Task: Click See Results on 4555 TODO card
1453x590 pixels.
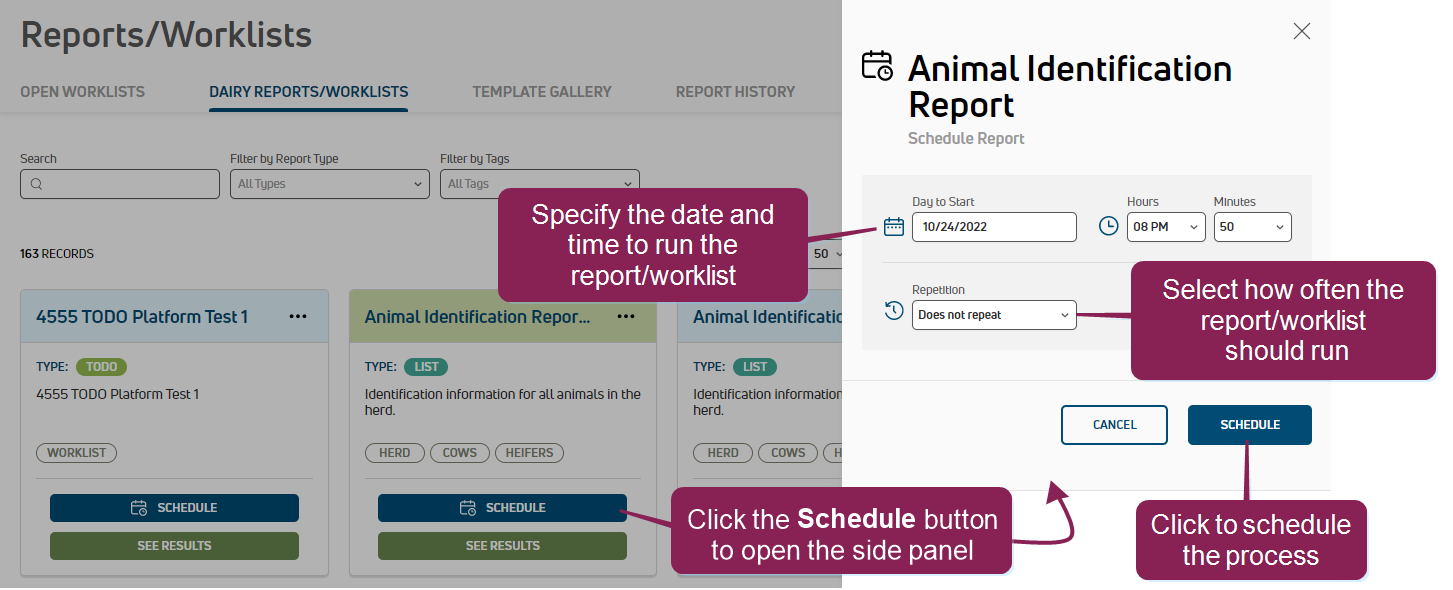Action: (174, 546)
